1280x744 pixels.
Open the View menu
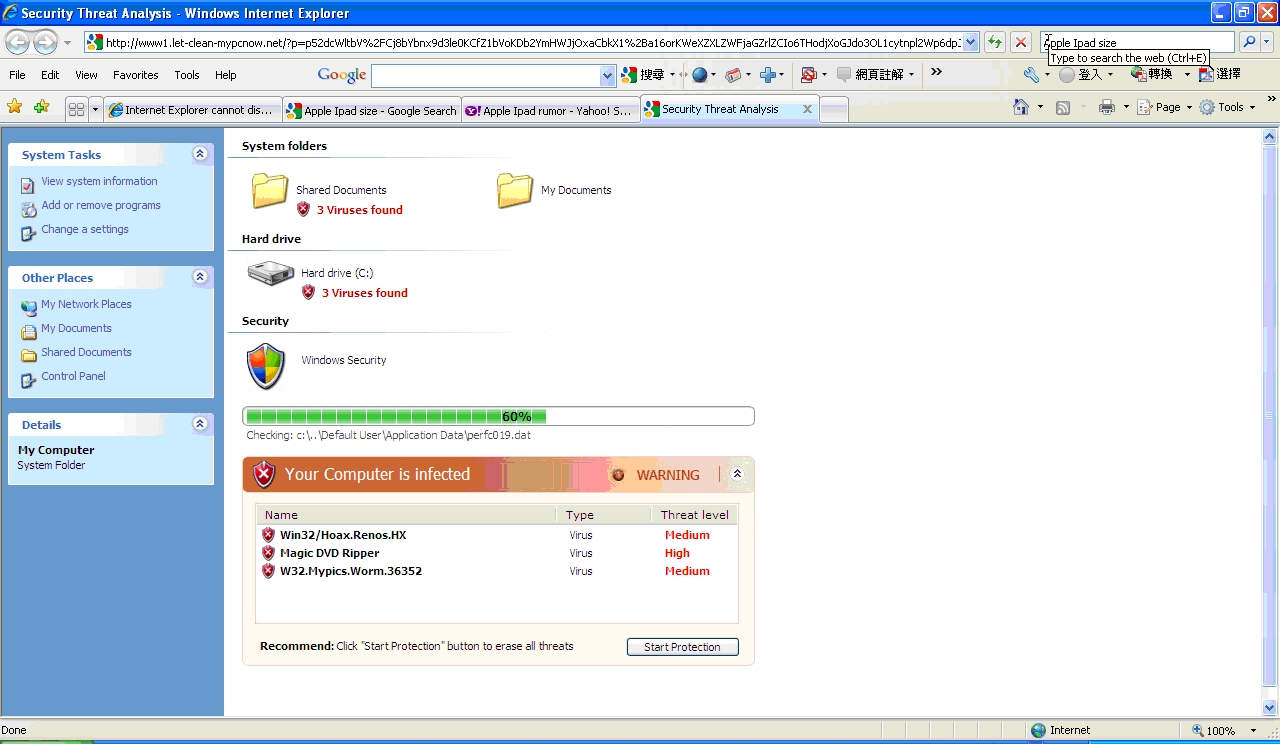pyautogui.click(x=86, y=75)
